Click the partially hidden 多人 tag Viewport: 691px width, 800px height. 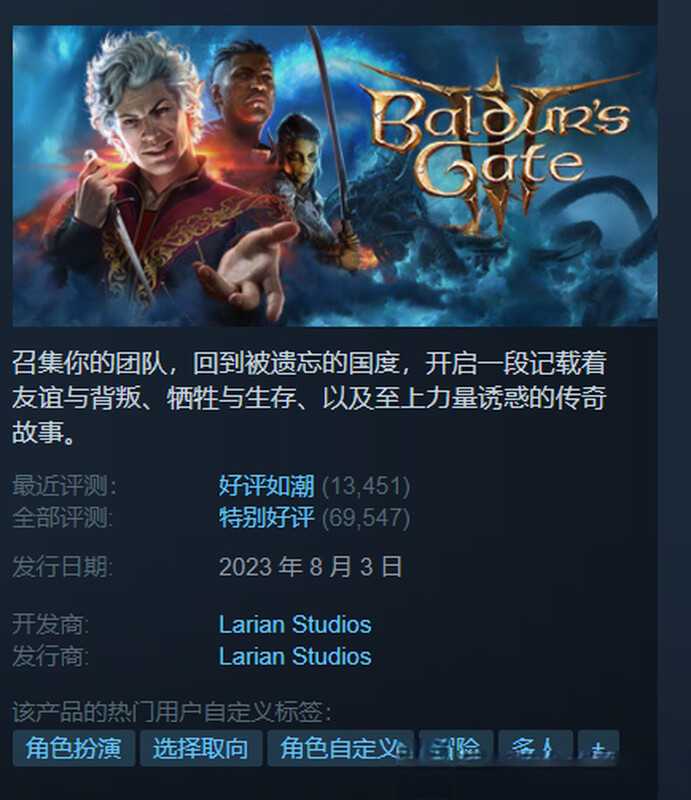tap(535, 748)
